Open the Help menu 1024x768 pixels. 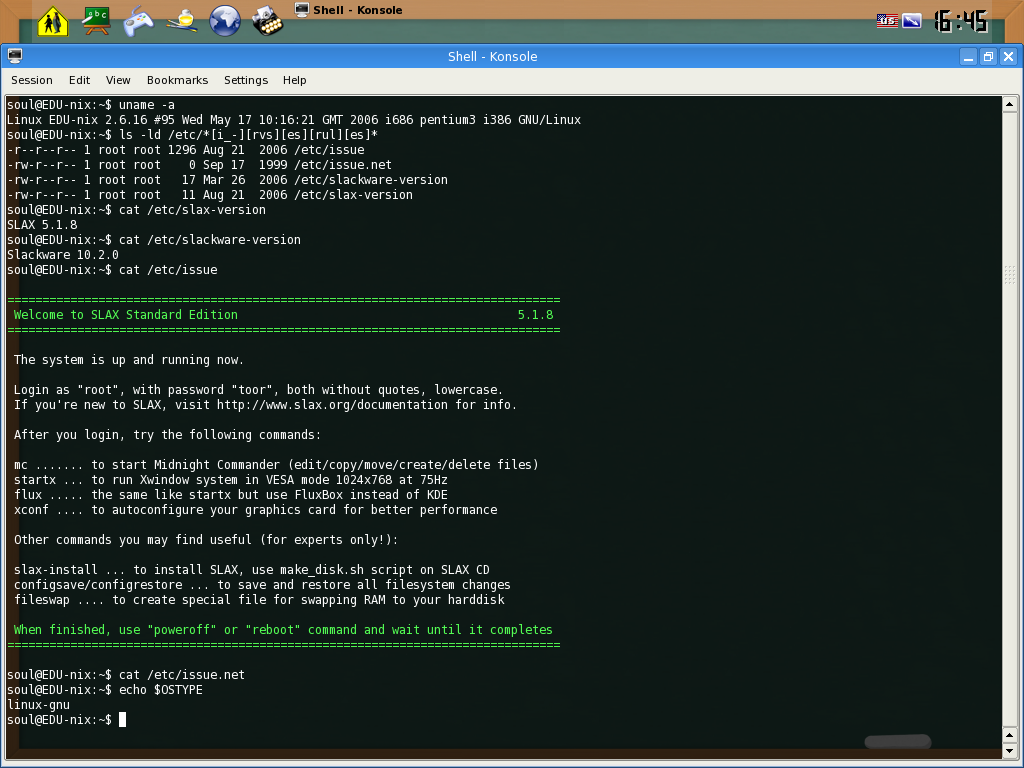(x=294, y=80)
